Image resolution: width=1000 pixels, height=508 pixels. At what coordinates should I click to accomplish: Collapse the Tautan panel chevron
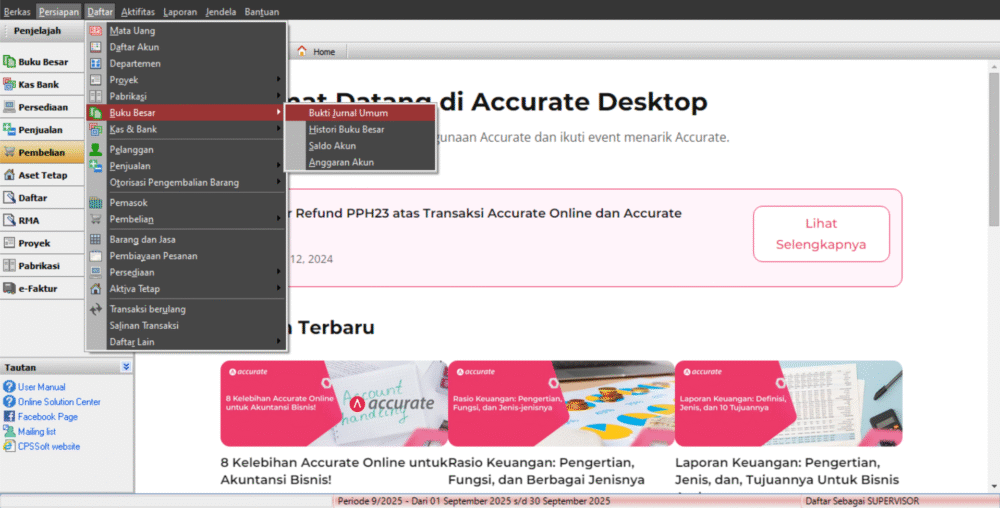126,367
